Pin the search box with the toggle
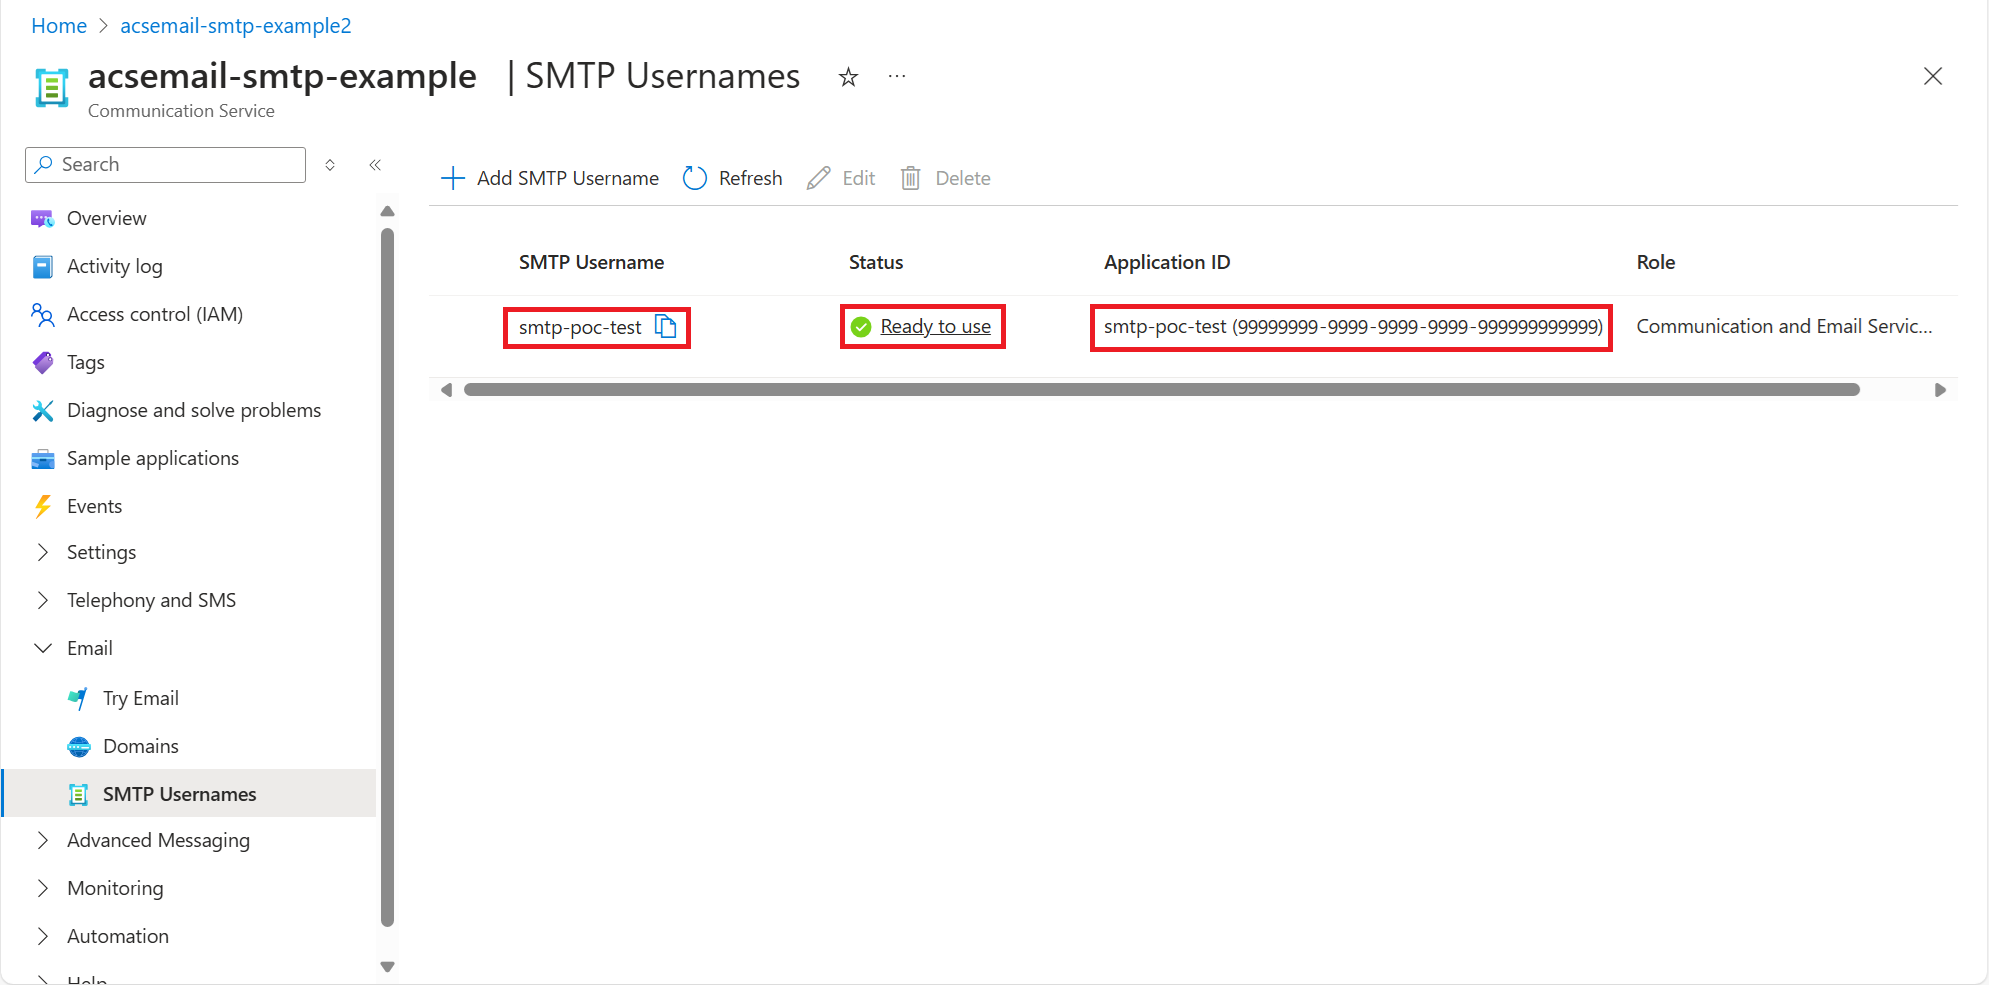The image size is (1989, 985). (x=330, y=164)
